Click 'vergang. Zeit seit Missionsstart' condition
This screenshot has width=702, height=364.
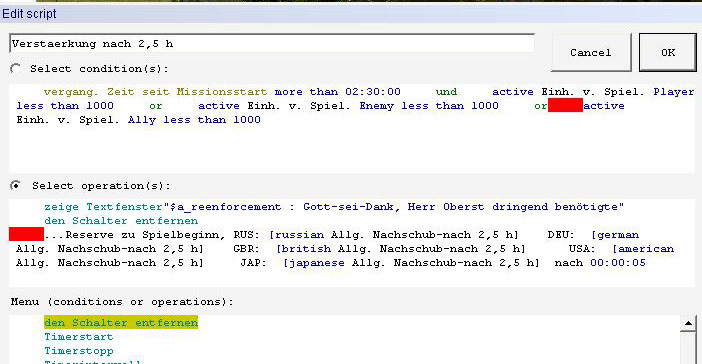[x=155, y=91]
